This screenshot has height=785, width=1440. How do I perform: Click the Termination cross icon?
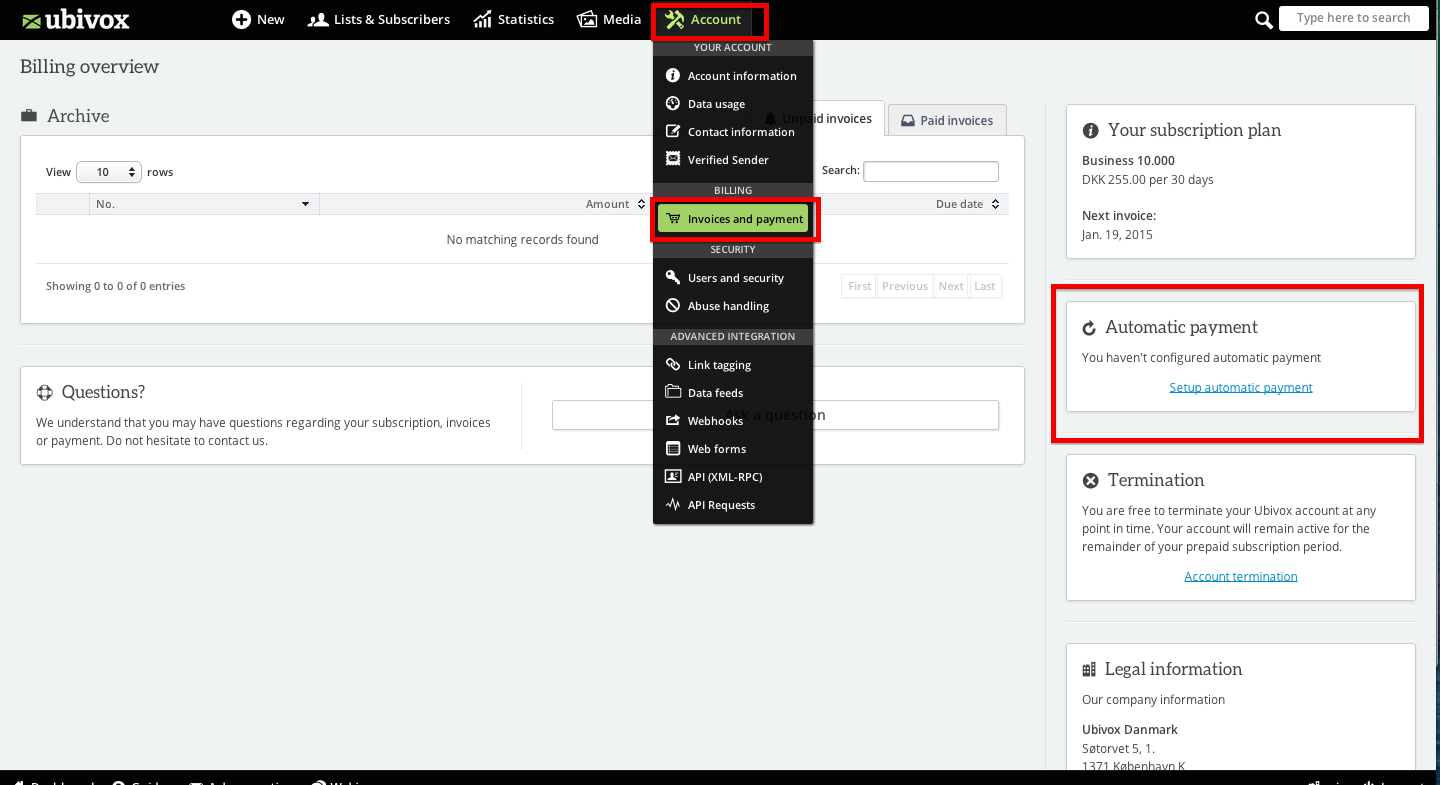(1091, 481)
